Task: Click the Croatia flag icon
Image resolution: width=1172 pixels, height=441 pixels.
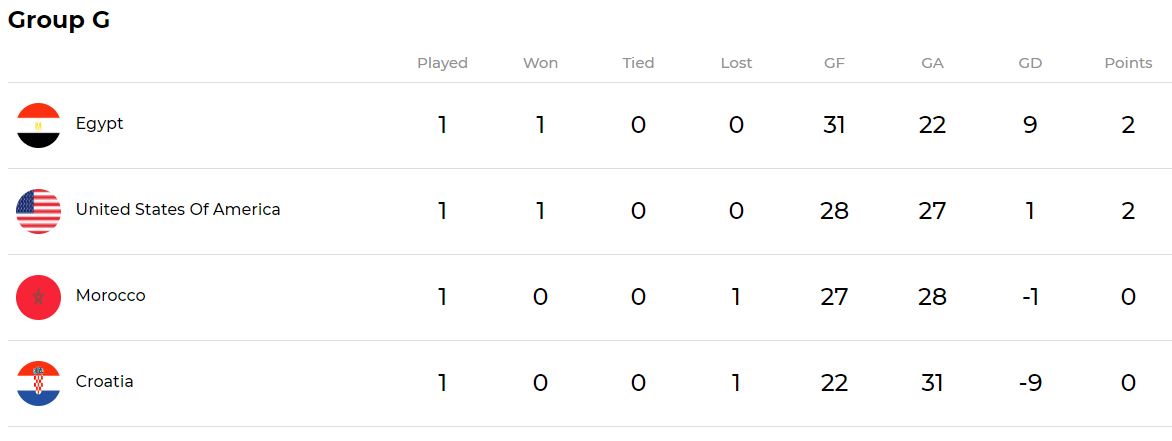Action: pyautogui.click(x=39, y=383)
